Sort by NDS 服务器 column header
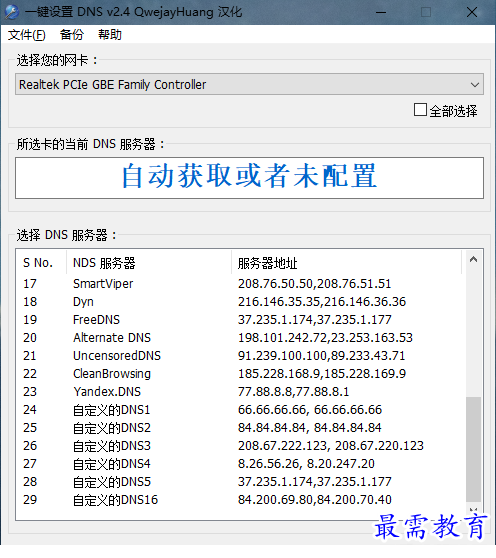The height and width of the screenshot is (558, 496). pyautogui.click(x=149, y=263)
